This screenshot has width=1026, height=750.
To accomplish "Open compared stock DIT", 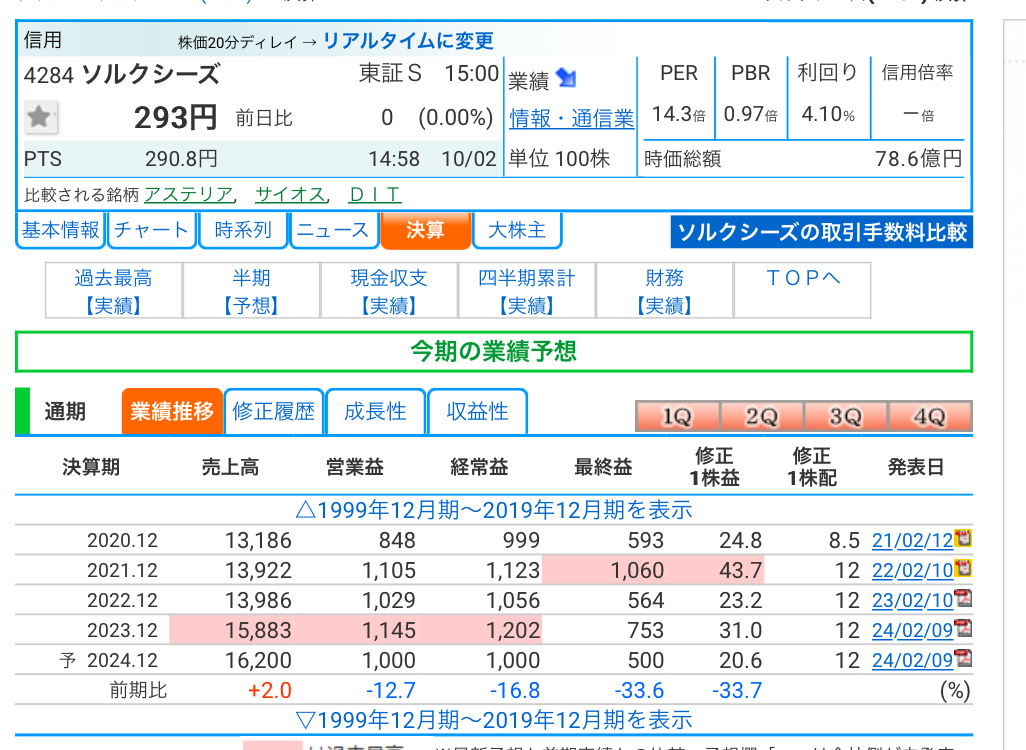I will 374,194.
